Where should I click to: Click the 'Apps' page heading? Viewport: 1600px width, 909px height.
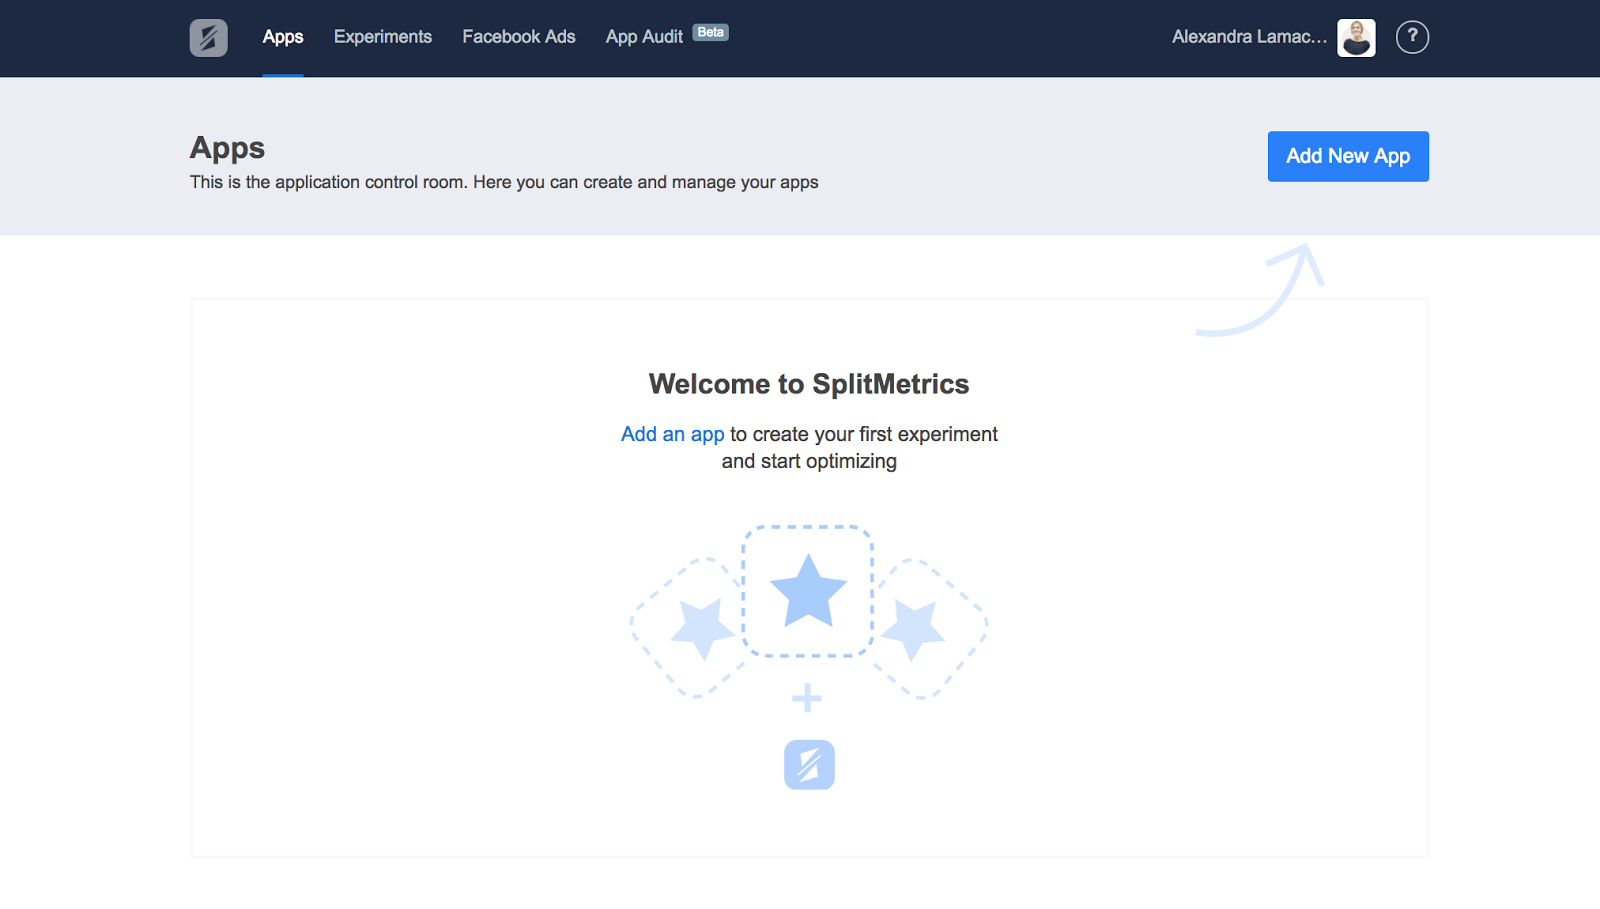tap(227, 148)
